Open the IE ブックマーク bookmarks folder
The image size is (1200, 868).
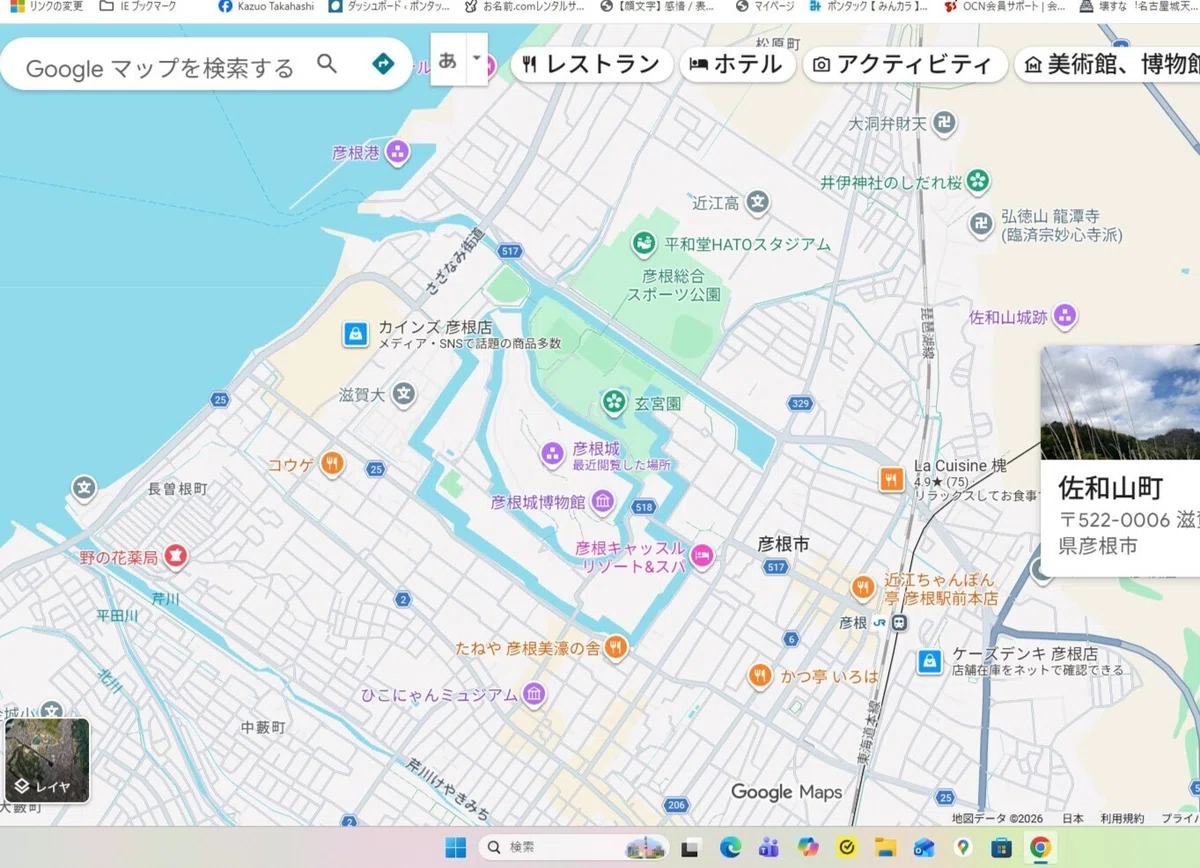[140, 6]
